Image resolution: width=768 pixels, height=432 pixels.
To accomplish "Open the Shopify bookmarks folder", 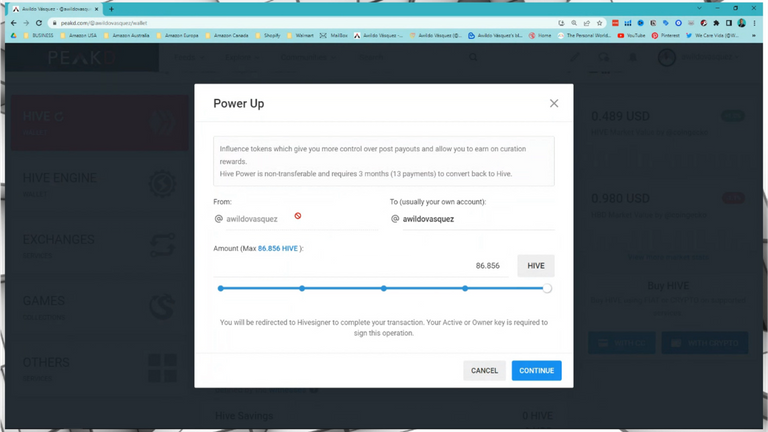I will coord(267,35).
